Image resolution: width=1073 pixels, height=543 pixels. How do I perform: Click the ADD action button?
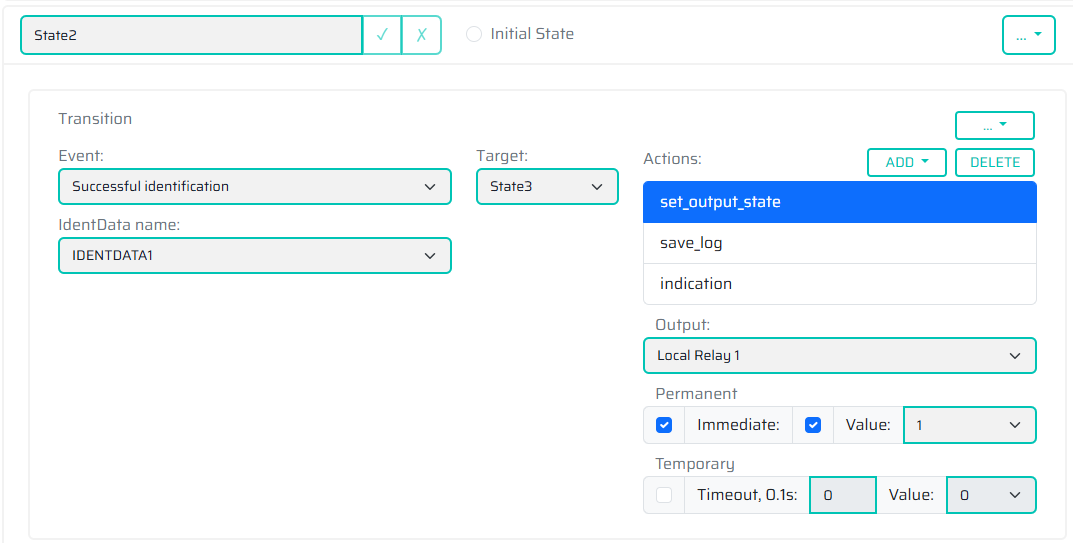(x=907, y=162)
